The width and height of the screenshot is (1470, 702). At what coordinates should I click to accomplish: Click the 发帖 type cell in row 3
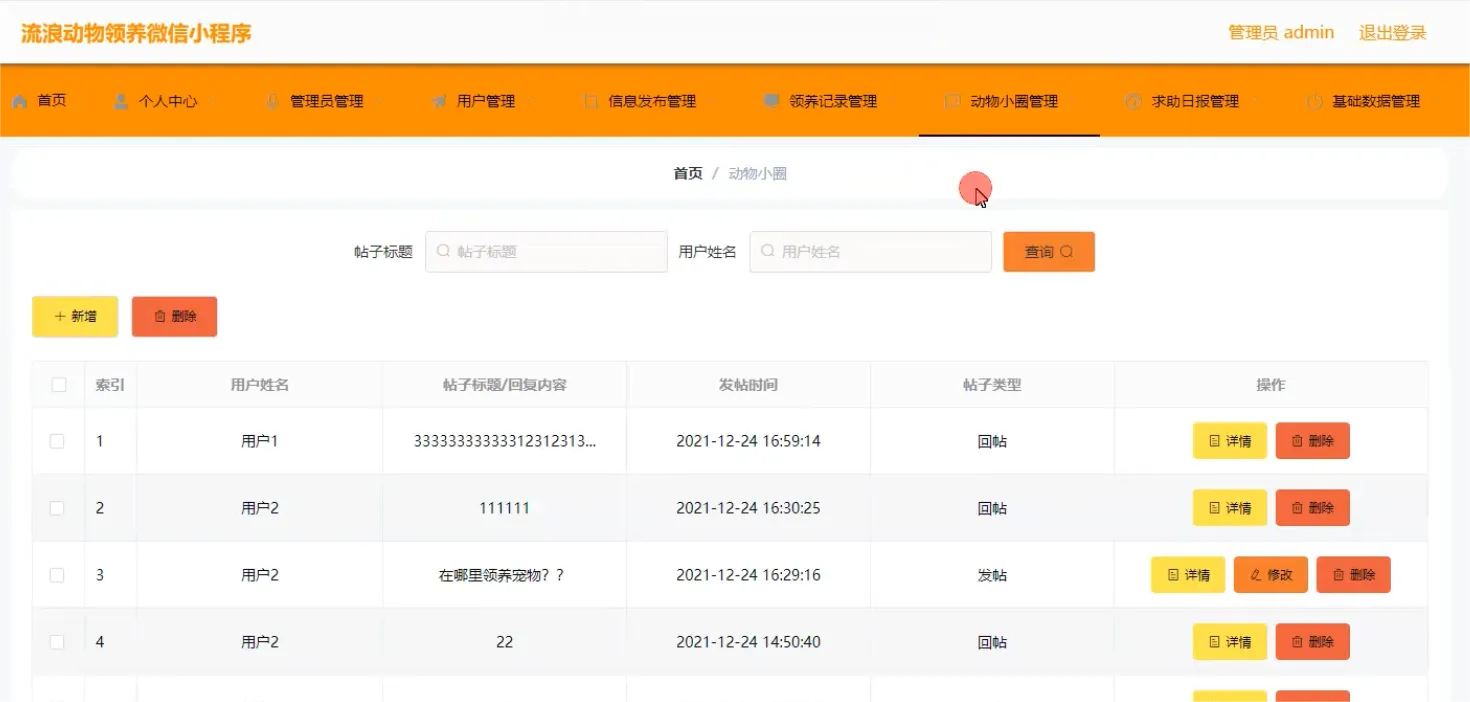click(992, 575)
